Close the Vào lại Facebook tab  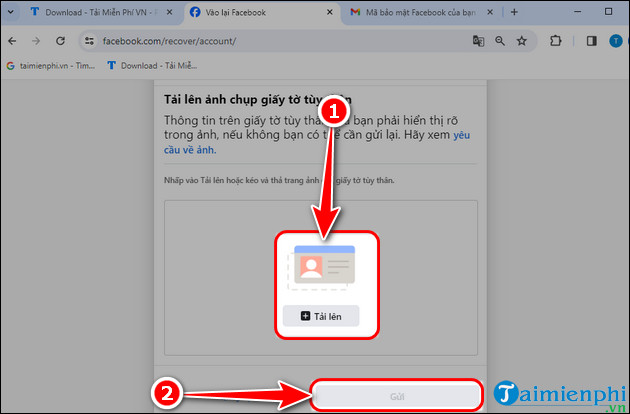(x=329, y=12)
